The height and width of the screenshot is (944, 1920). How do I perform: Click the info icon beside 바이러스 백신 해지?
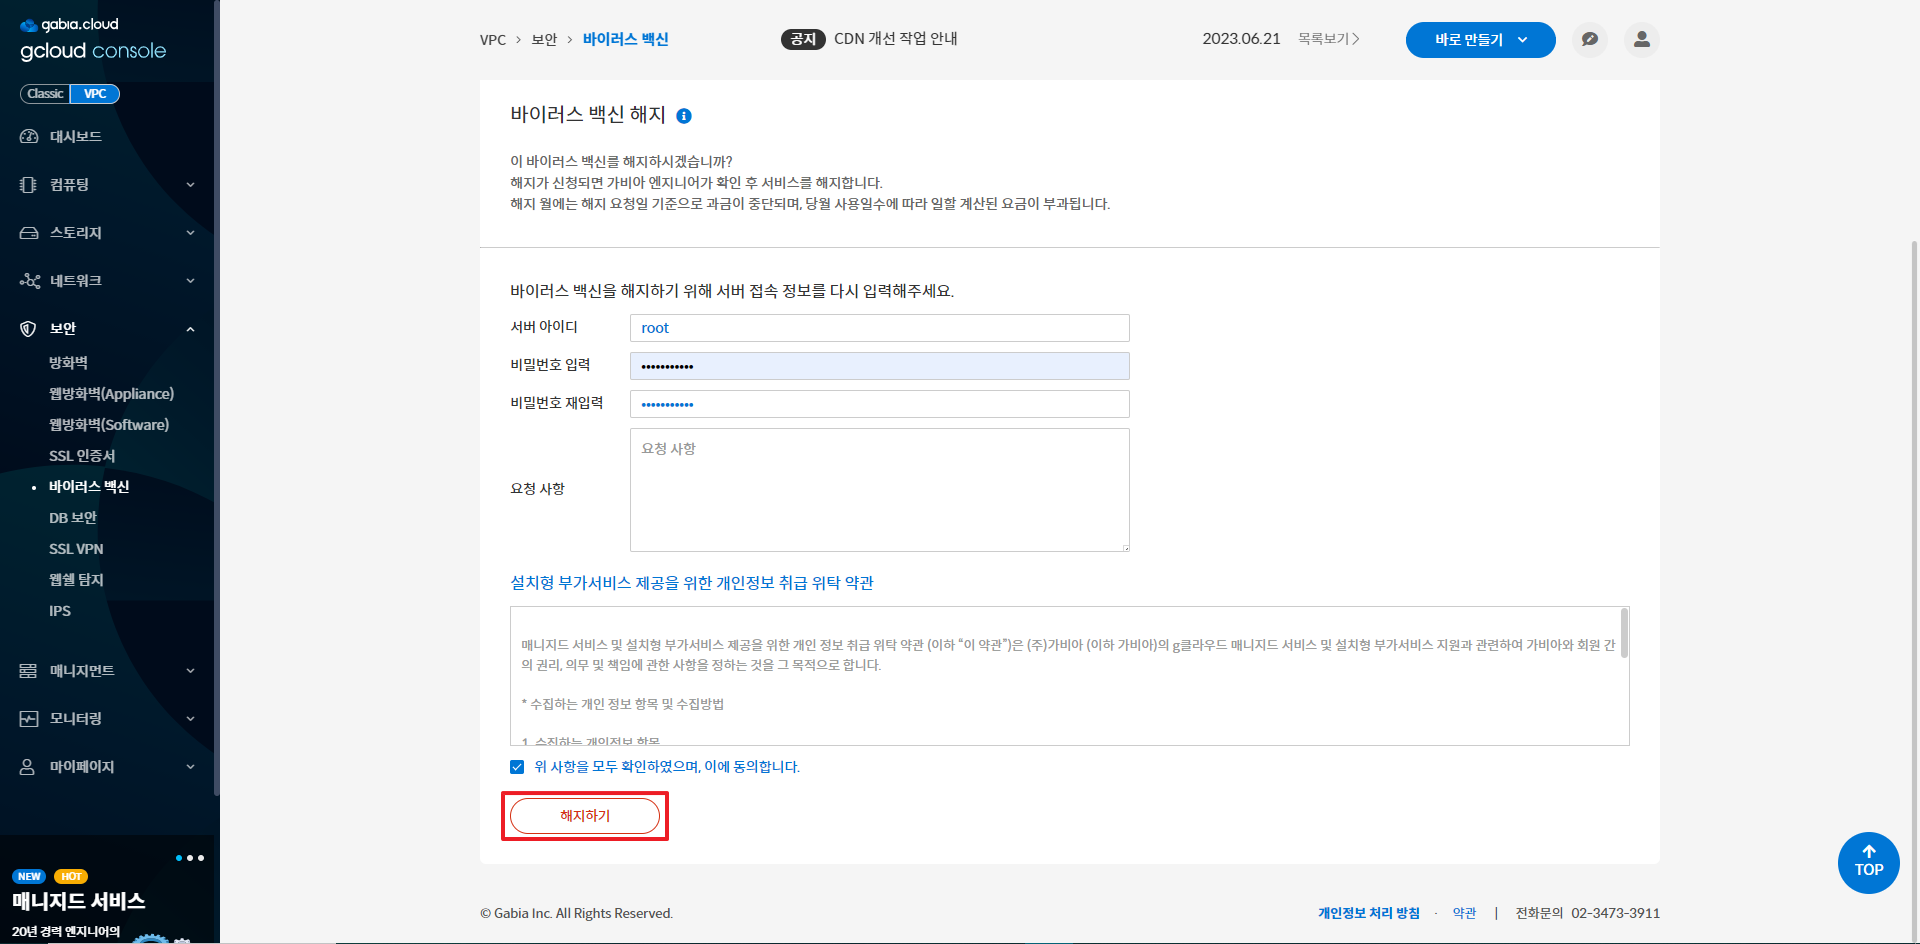684,116
